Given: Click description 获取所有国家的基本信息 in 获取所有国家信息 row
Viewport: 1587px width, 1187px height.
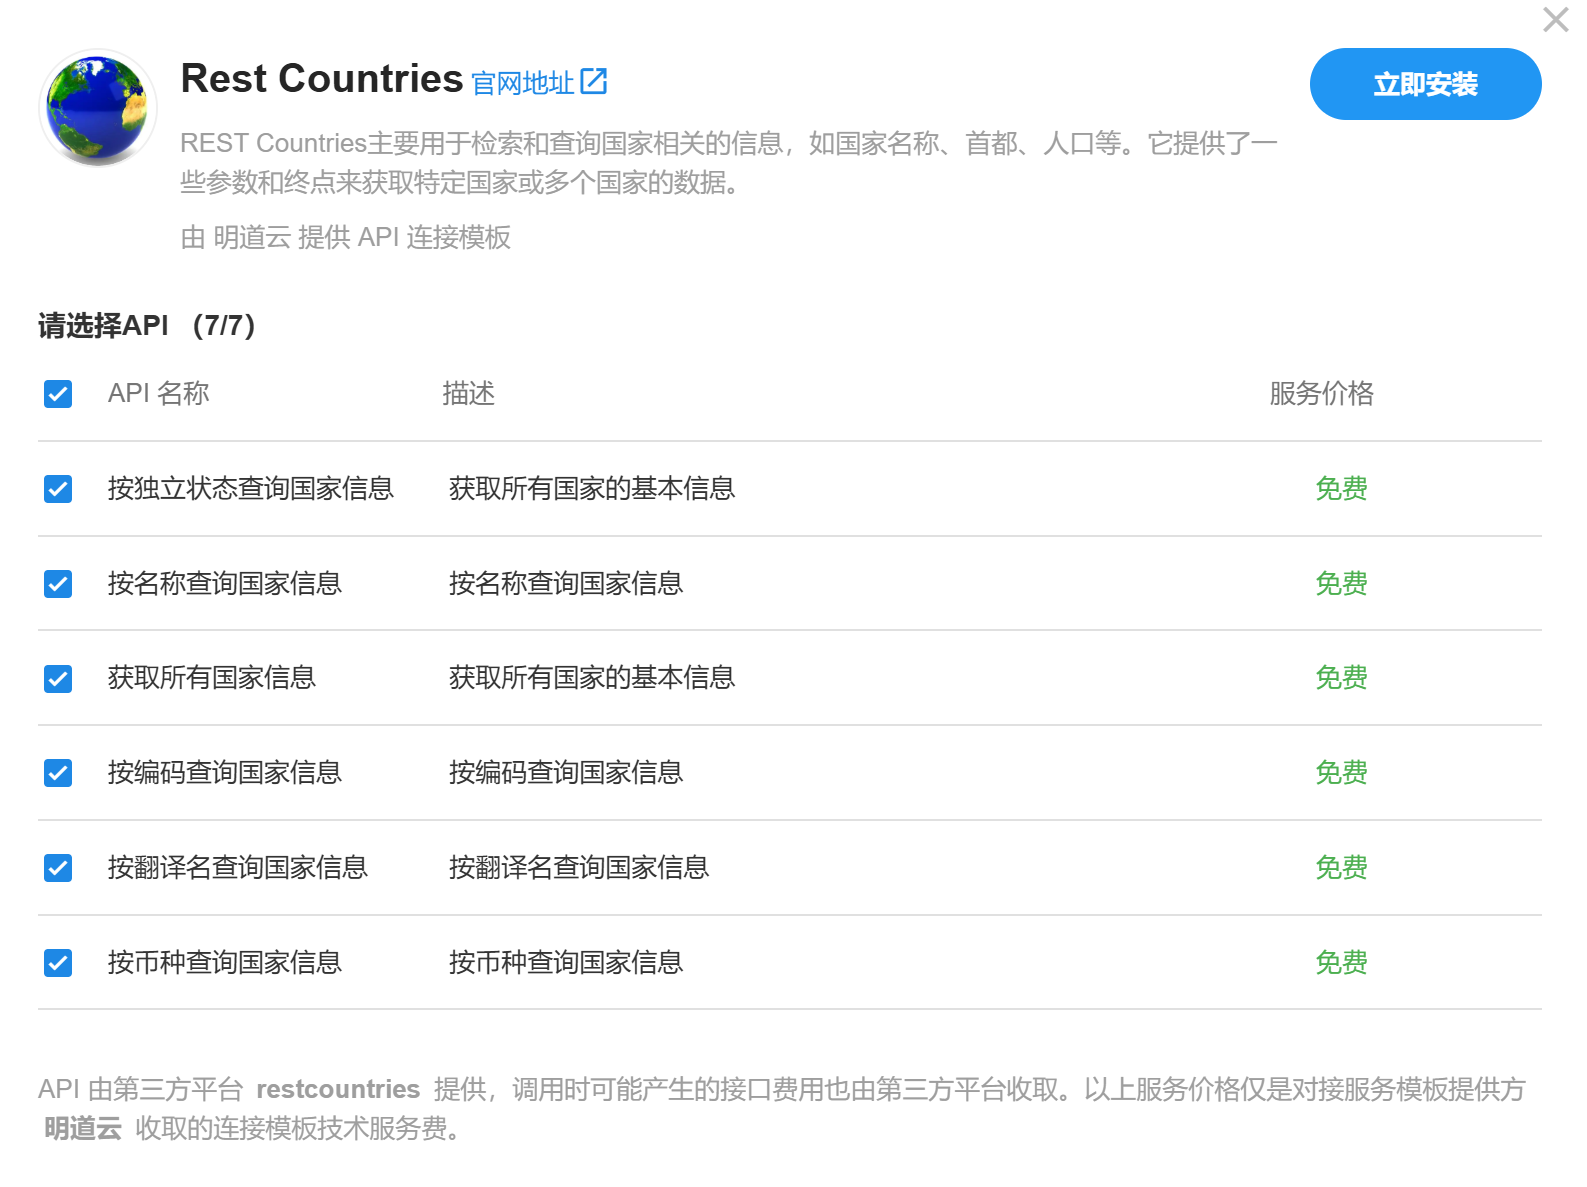Looking at the screenshot, I should [x=592, y=678].
